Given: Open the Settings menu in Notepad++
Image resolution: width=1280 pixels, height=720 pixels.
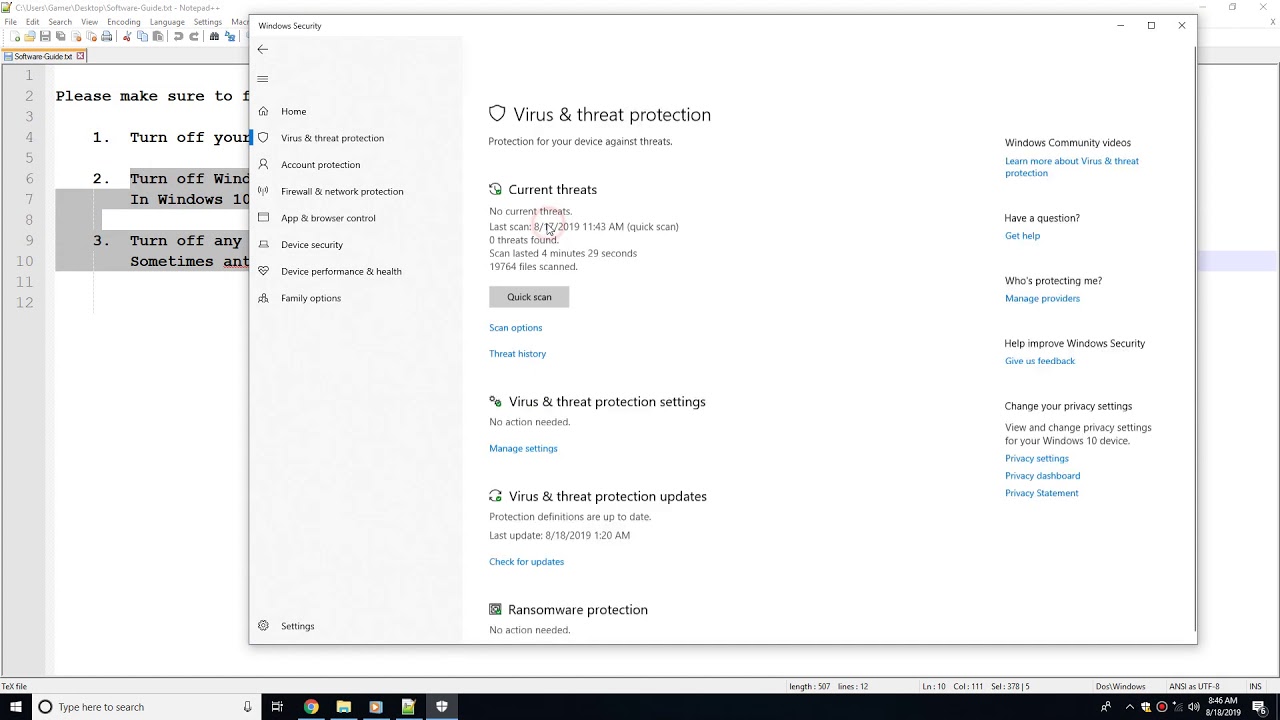Looking at the screenshot, I should (x=208, y=21).
